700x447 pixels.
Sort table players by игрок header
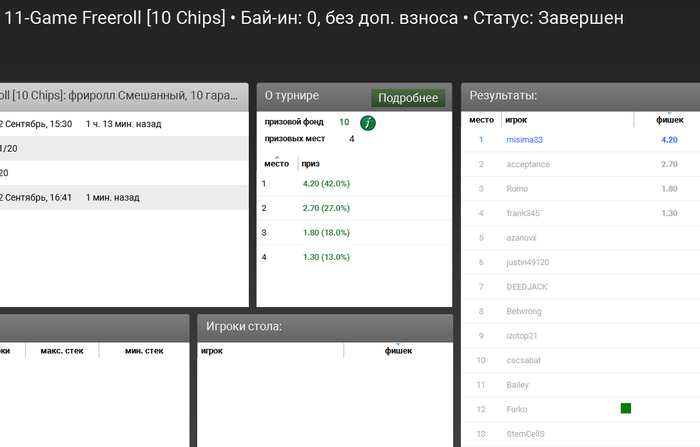point(212,351)
